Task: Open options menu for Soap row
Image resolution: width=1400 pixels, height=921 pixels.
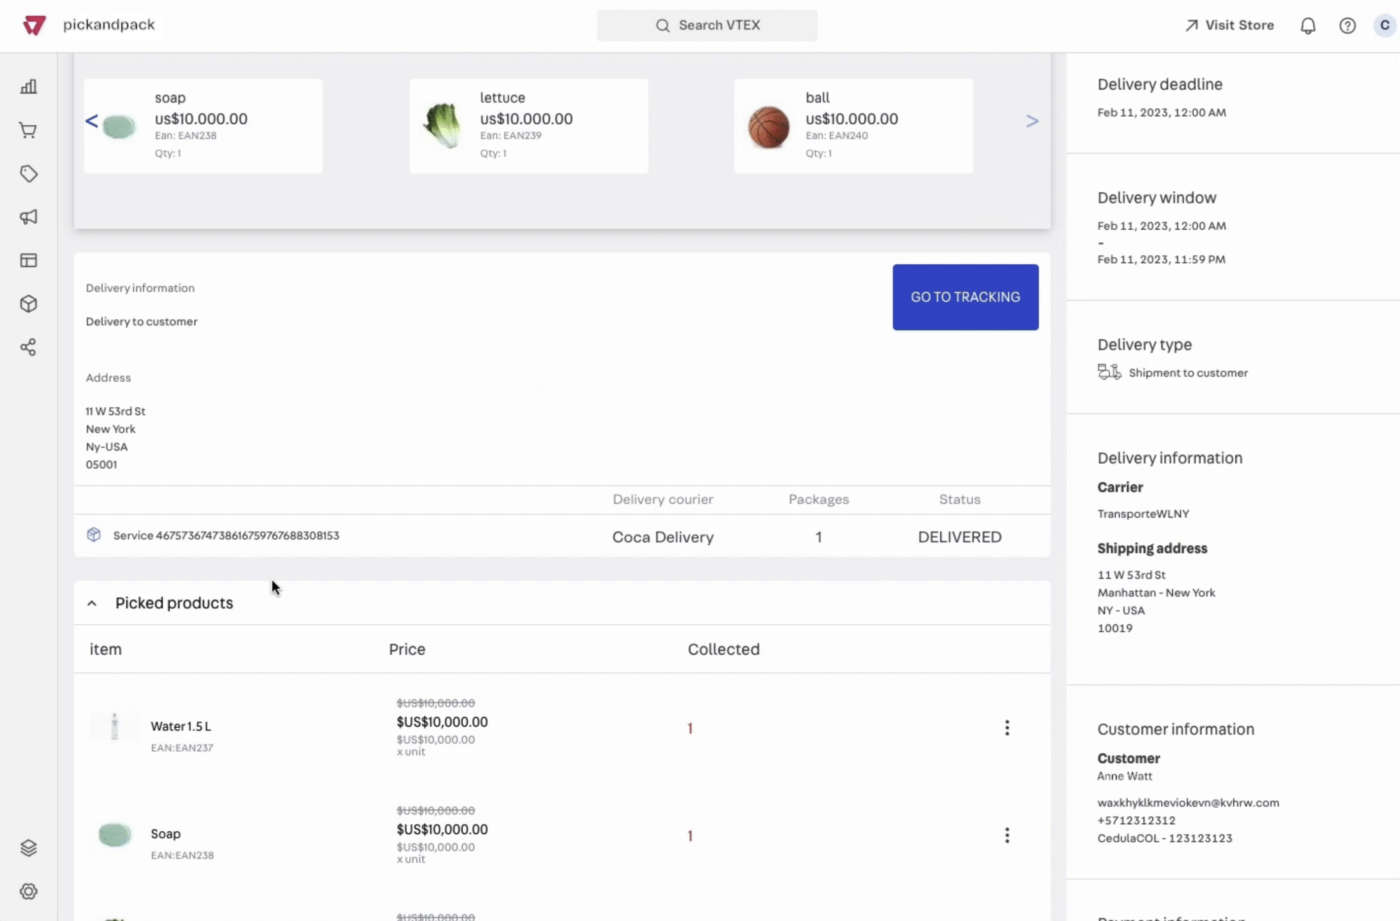Action: point(1006,835)
